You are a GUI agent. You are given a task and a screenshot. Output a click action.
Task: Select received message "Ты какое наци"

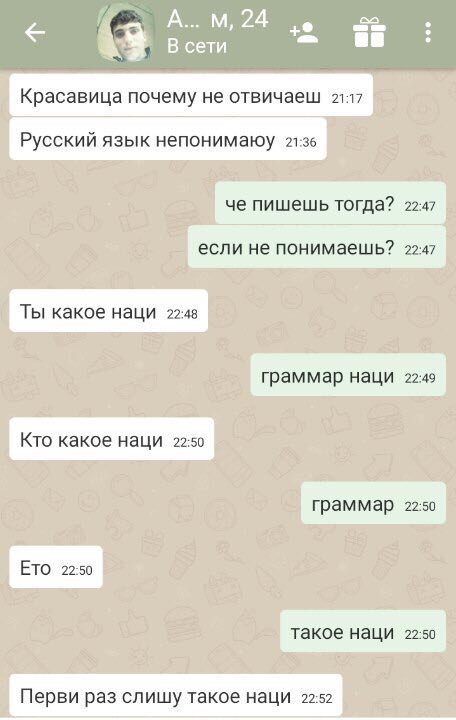click(109, 312)
